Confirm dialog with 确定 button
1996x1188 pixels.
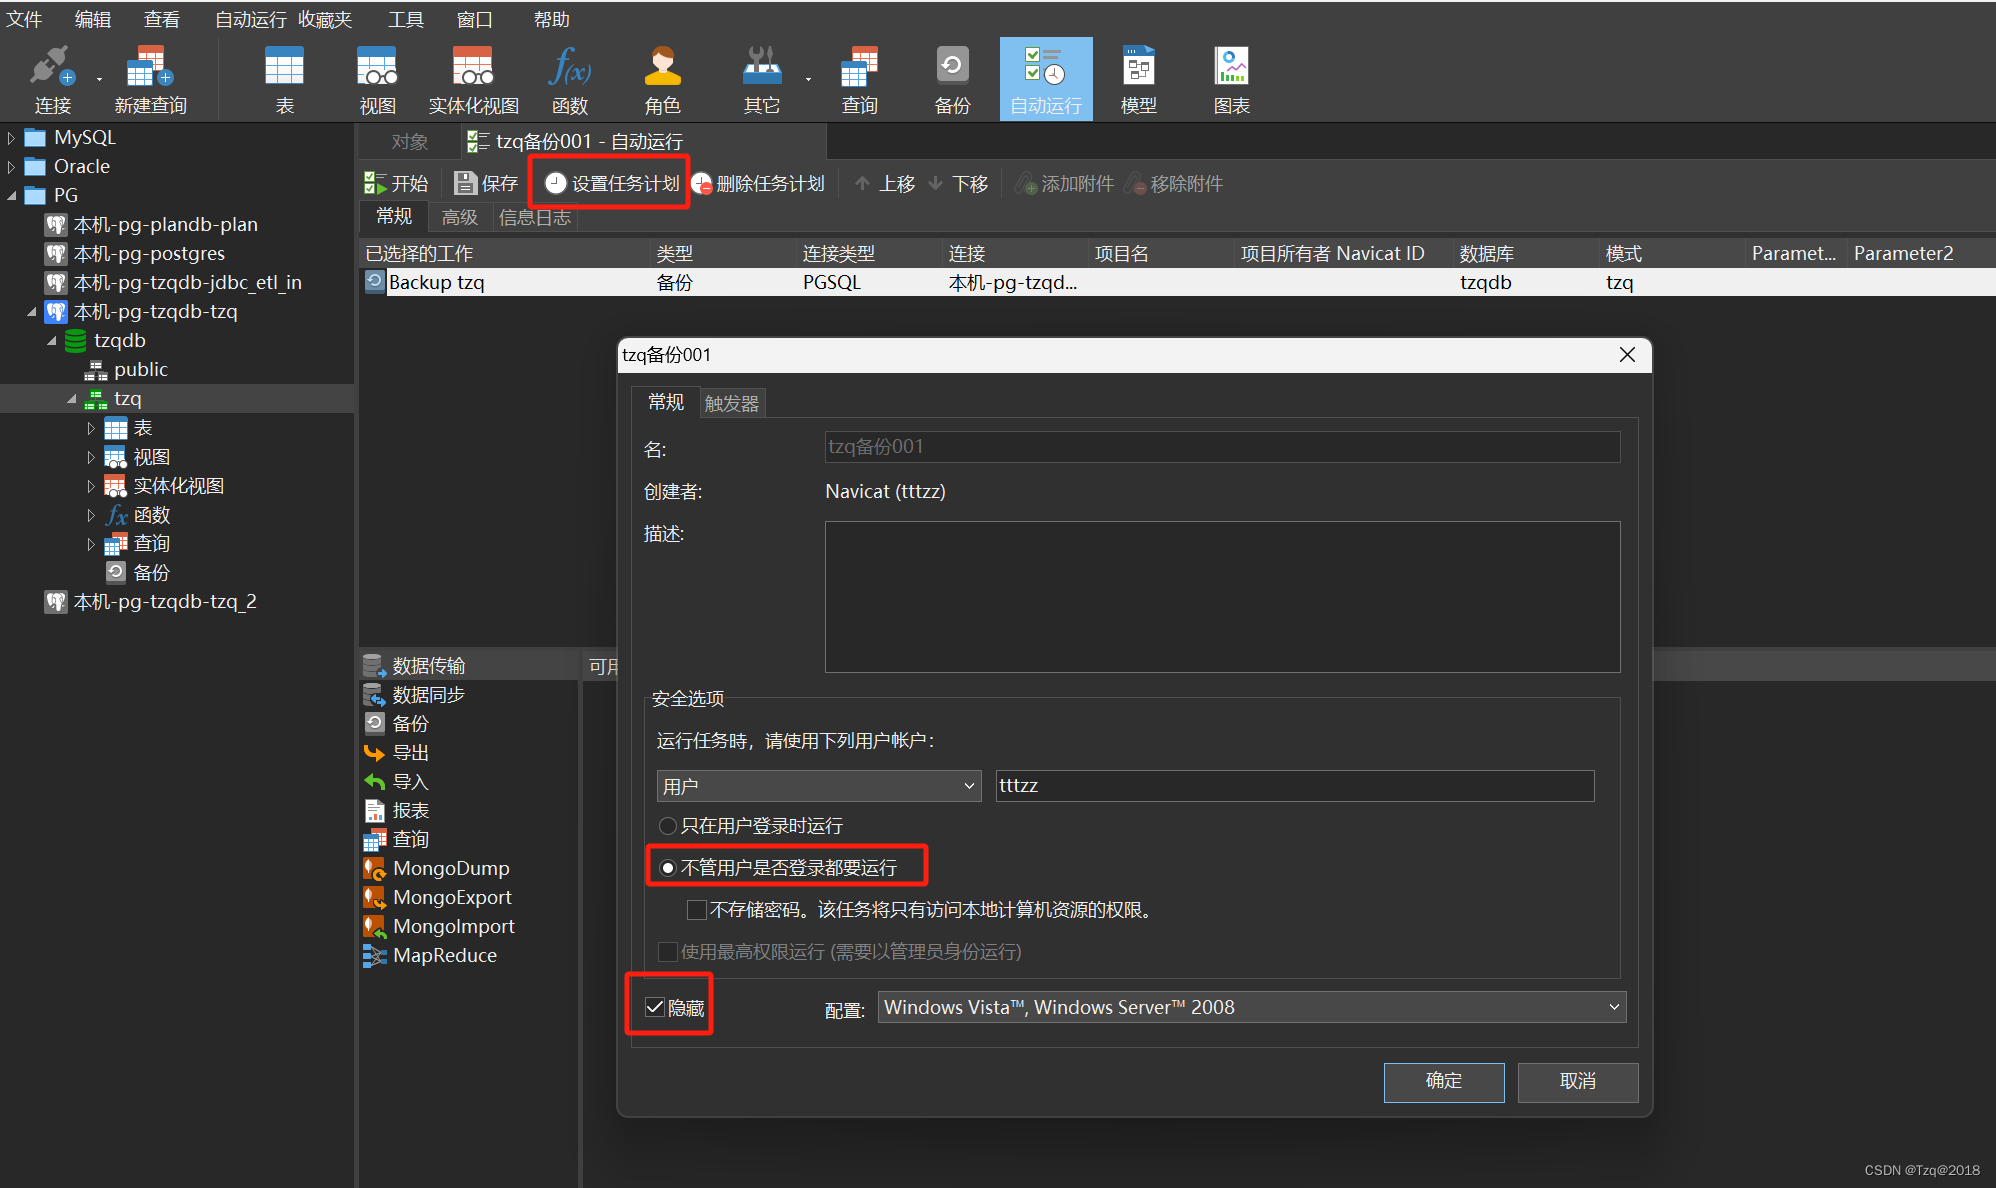click(x=1443, y=1081)
